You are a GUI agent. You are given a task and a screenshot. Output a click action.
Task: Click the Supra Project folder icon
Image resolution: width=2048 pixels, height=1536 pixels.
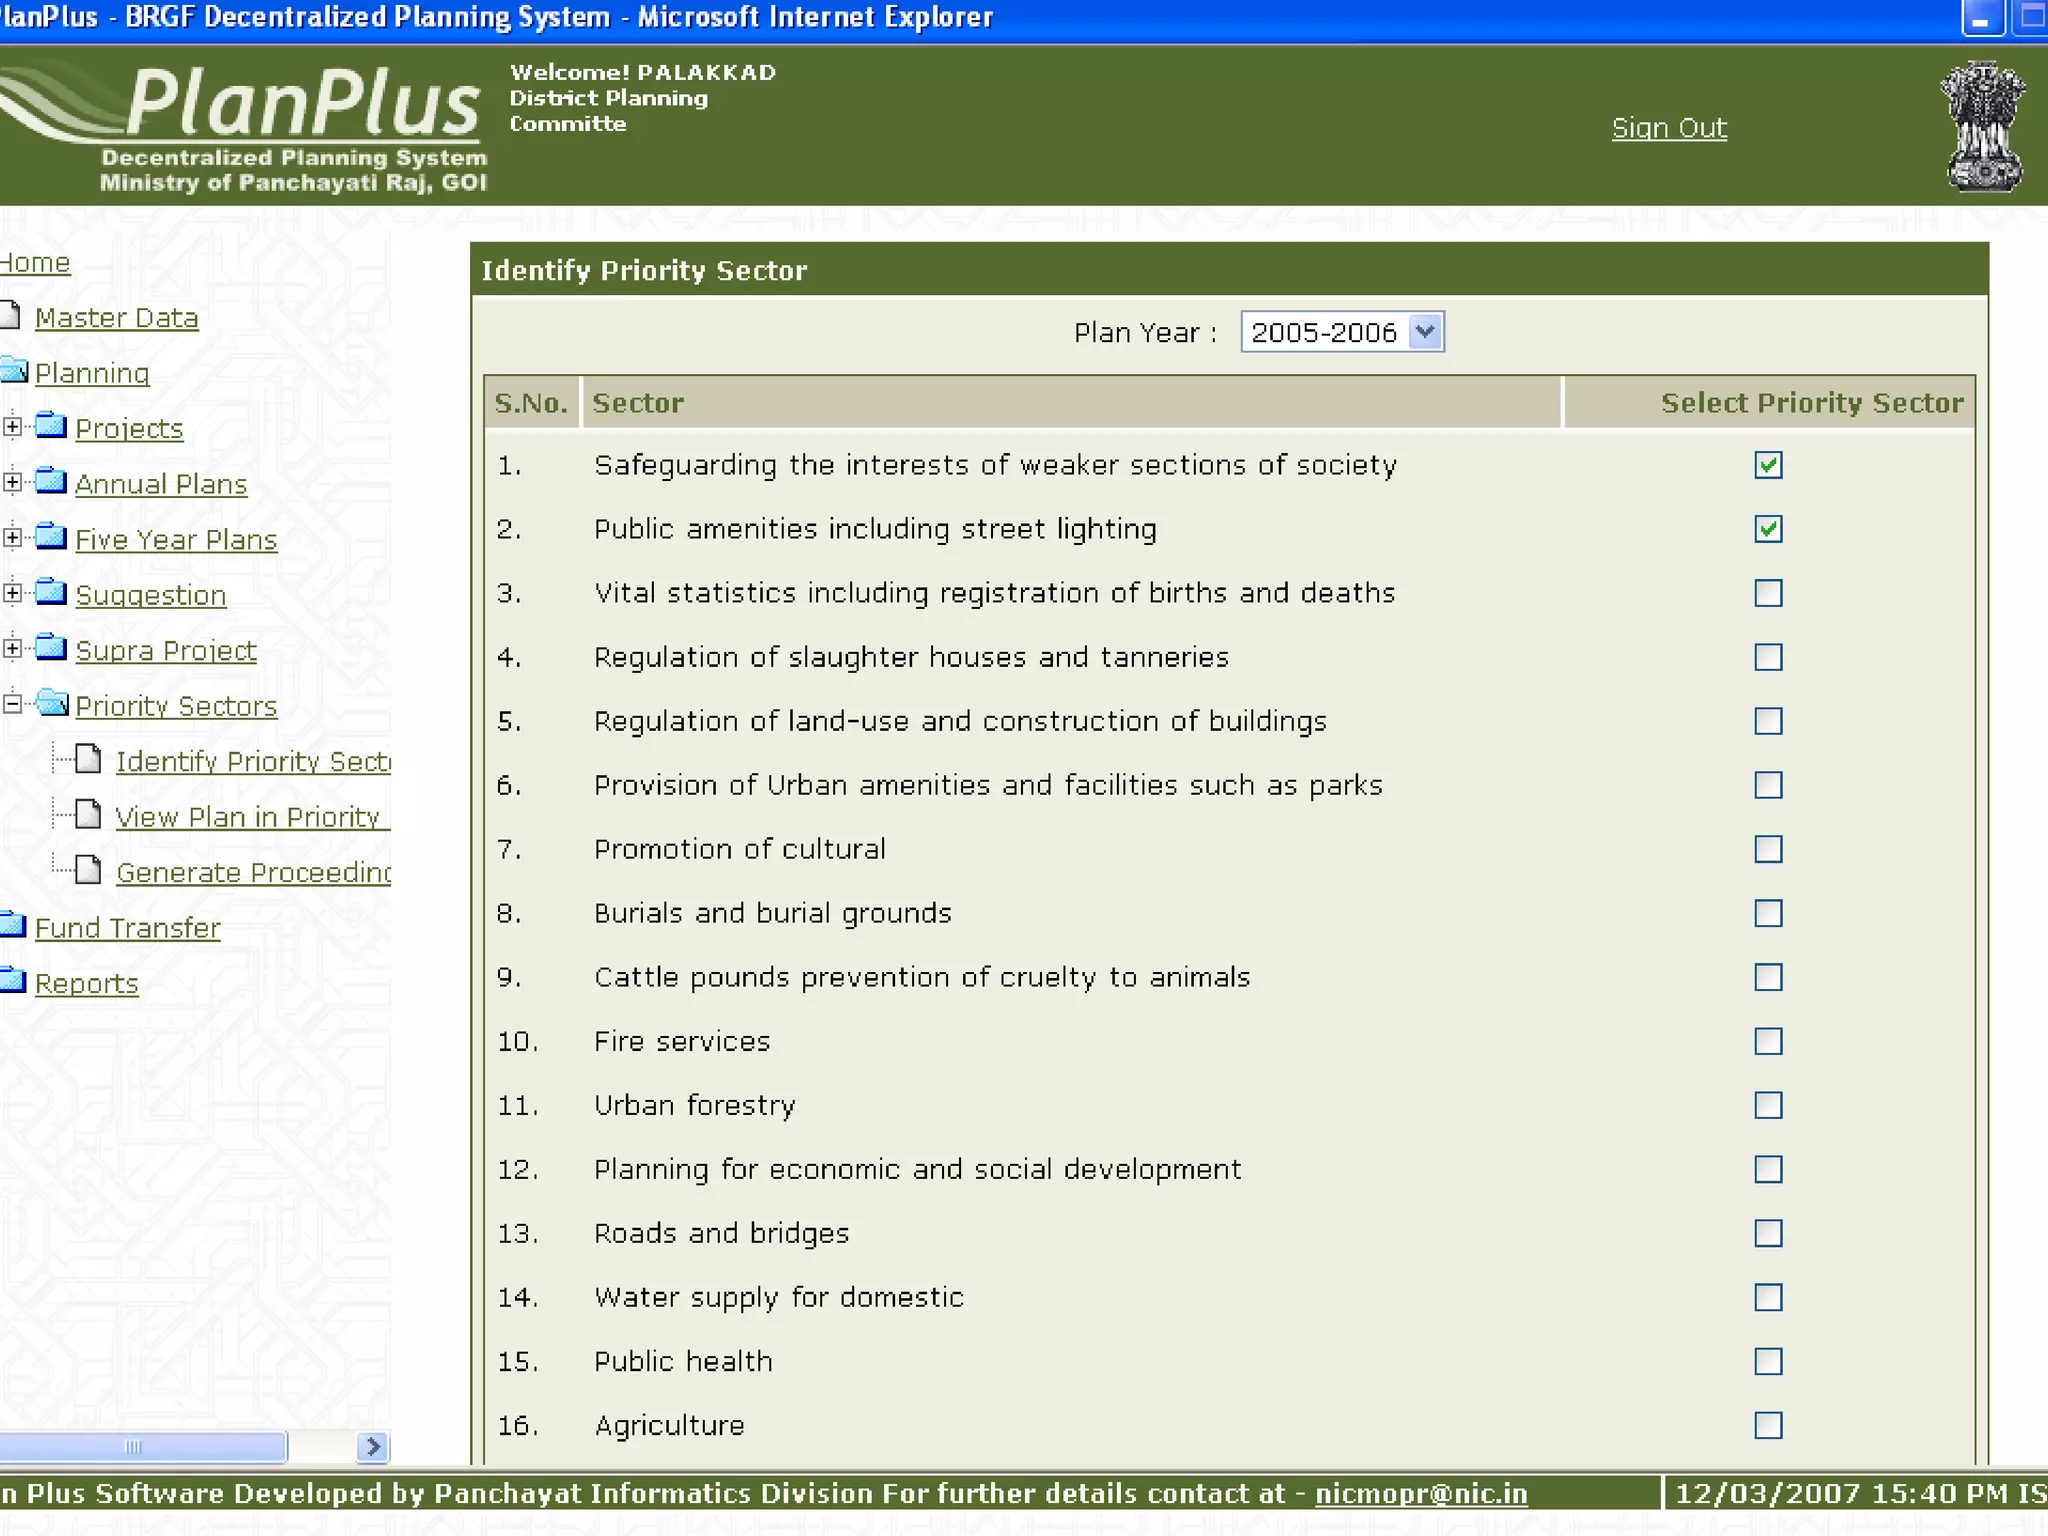click(51, 648)
